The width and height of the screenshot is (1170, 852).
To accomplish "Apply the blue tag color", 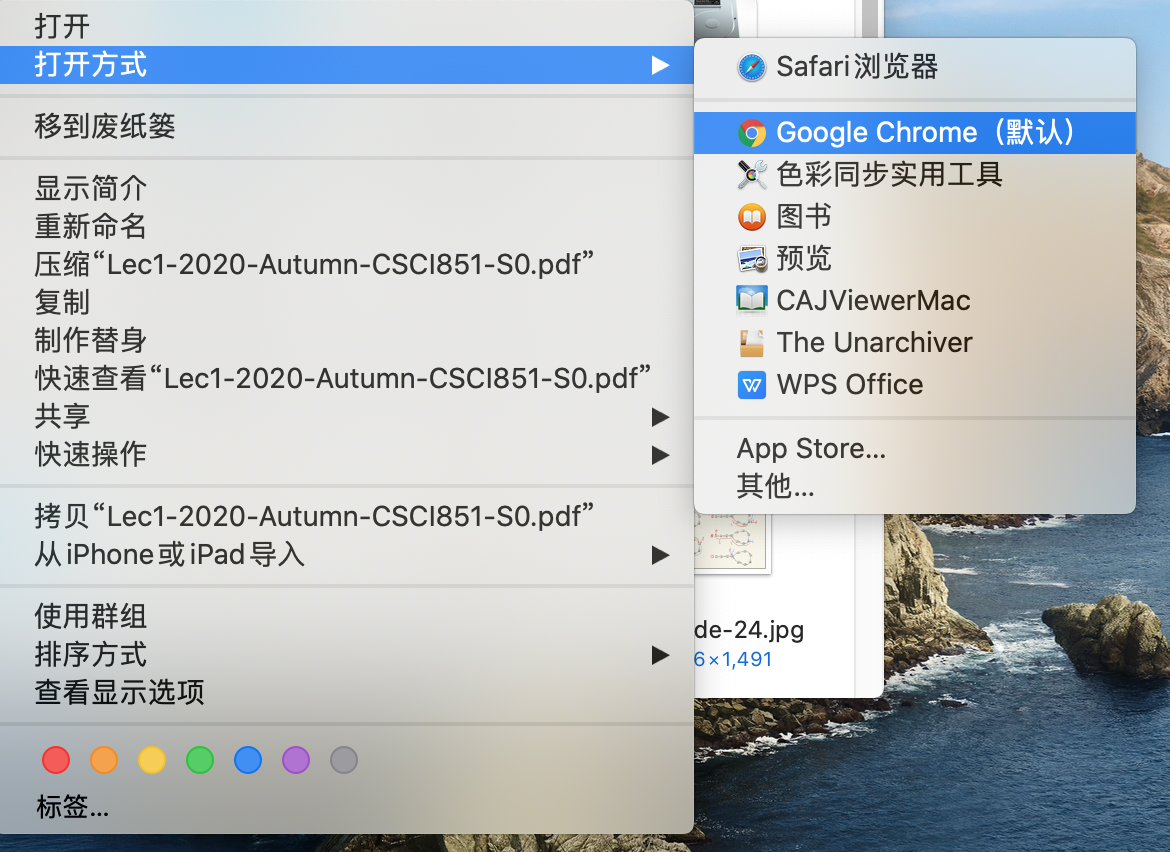I will [x=248, y=760].
